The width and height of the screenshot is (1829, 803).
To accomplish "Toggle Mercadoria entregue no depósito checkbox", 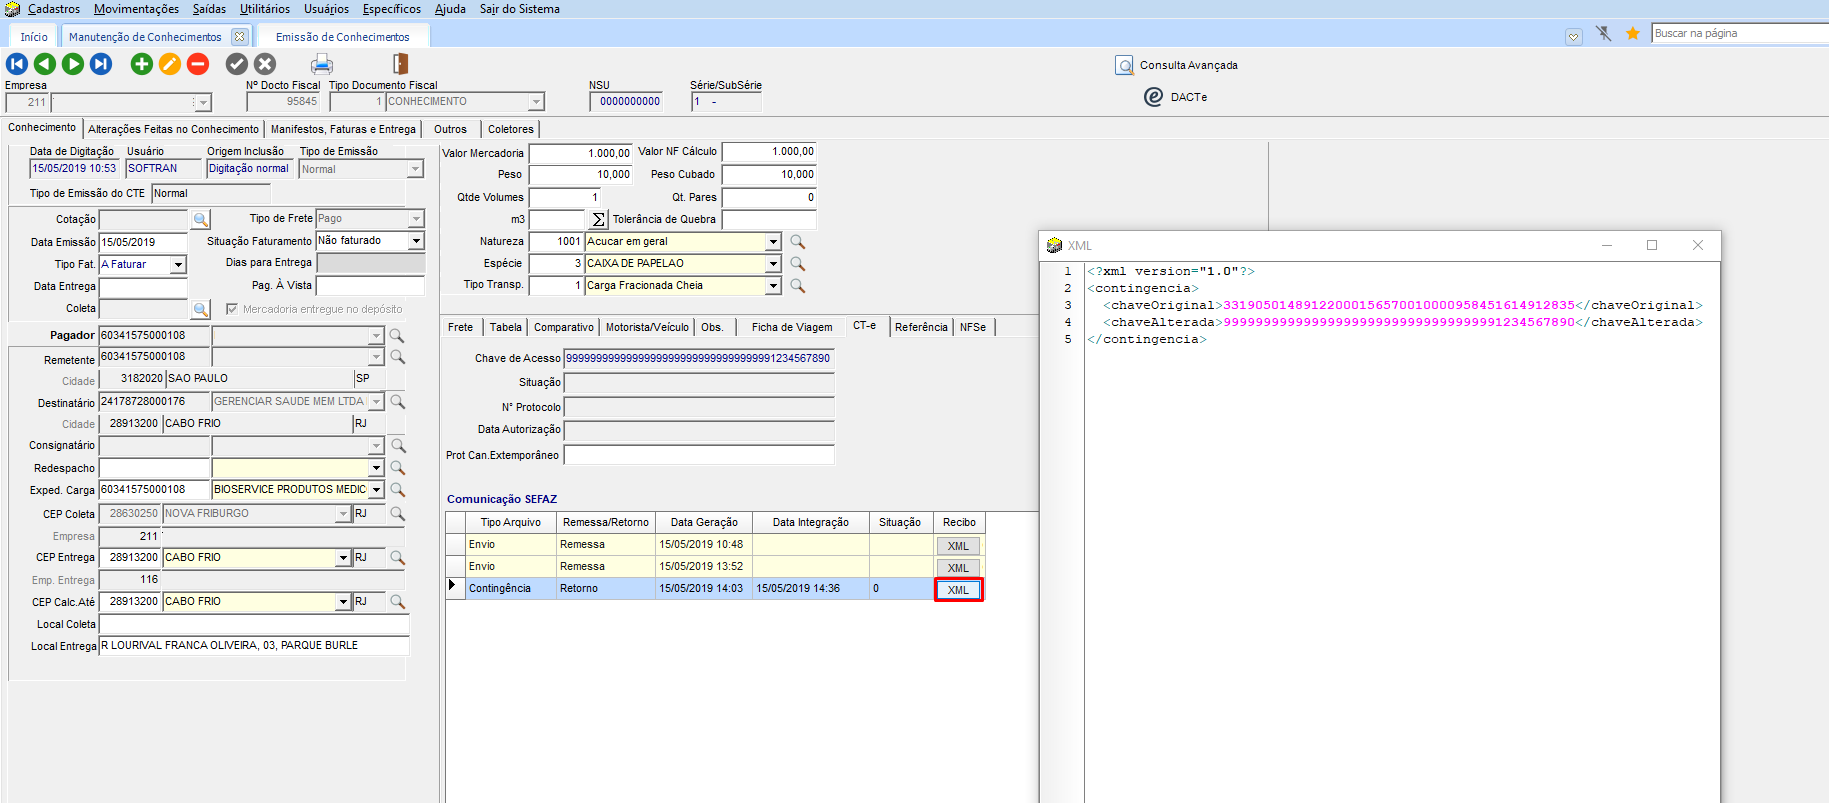I will pyautogui.click(x=232, y=309).
